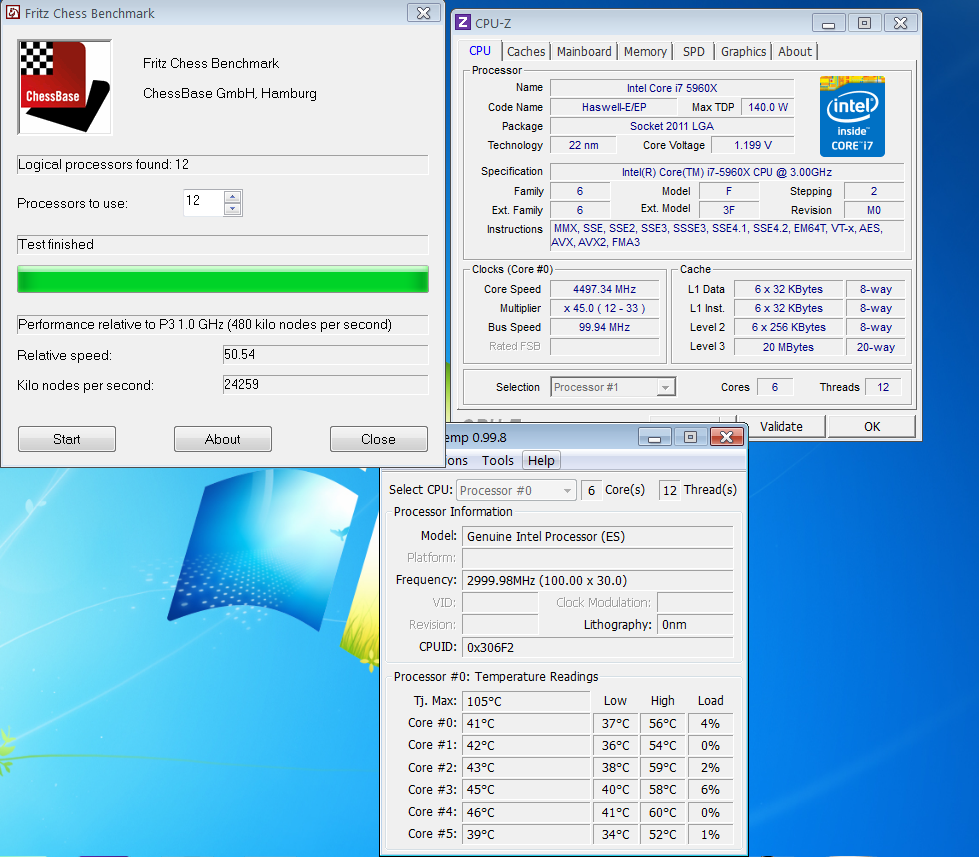Click the Bus Speed 99.94 MHz value
The height and width of the screenshot is (857, 979).
click(x=604, y=327)
